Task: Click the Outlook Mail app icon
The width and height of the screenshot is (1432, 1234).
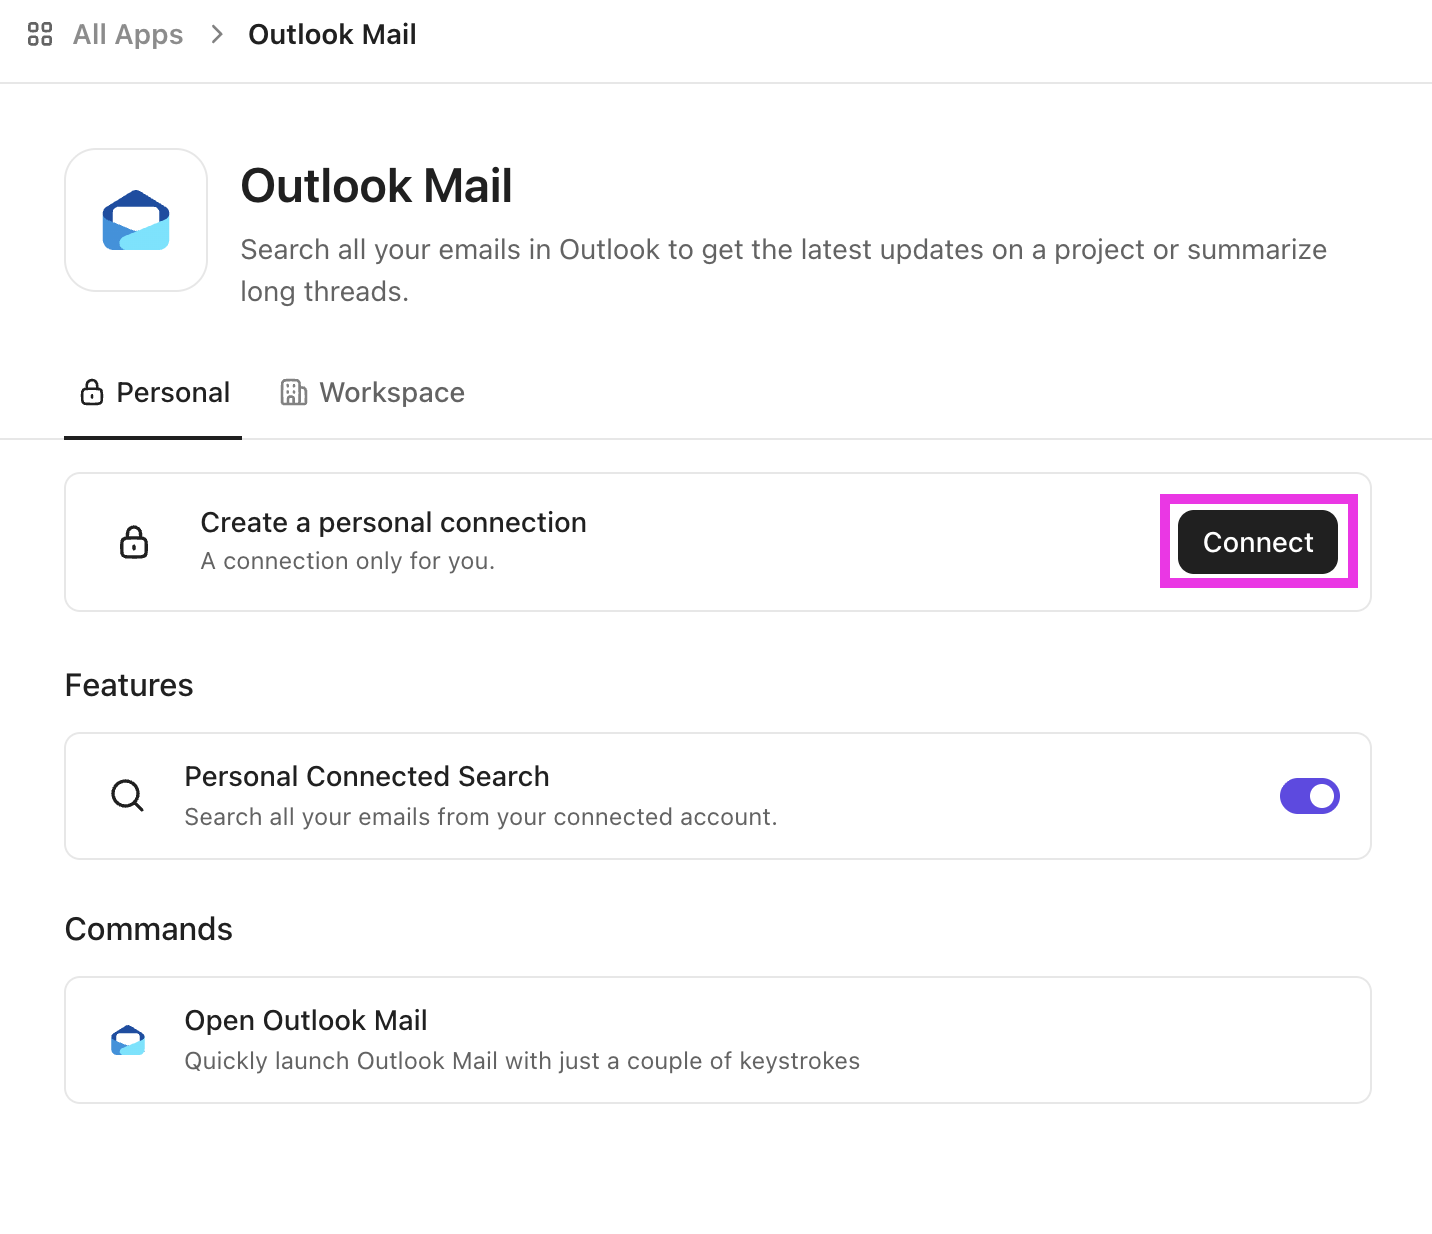Action: coord(135,220)
